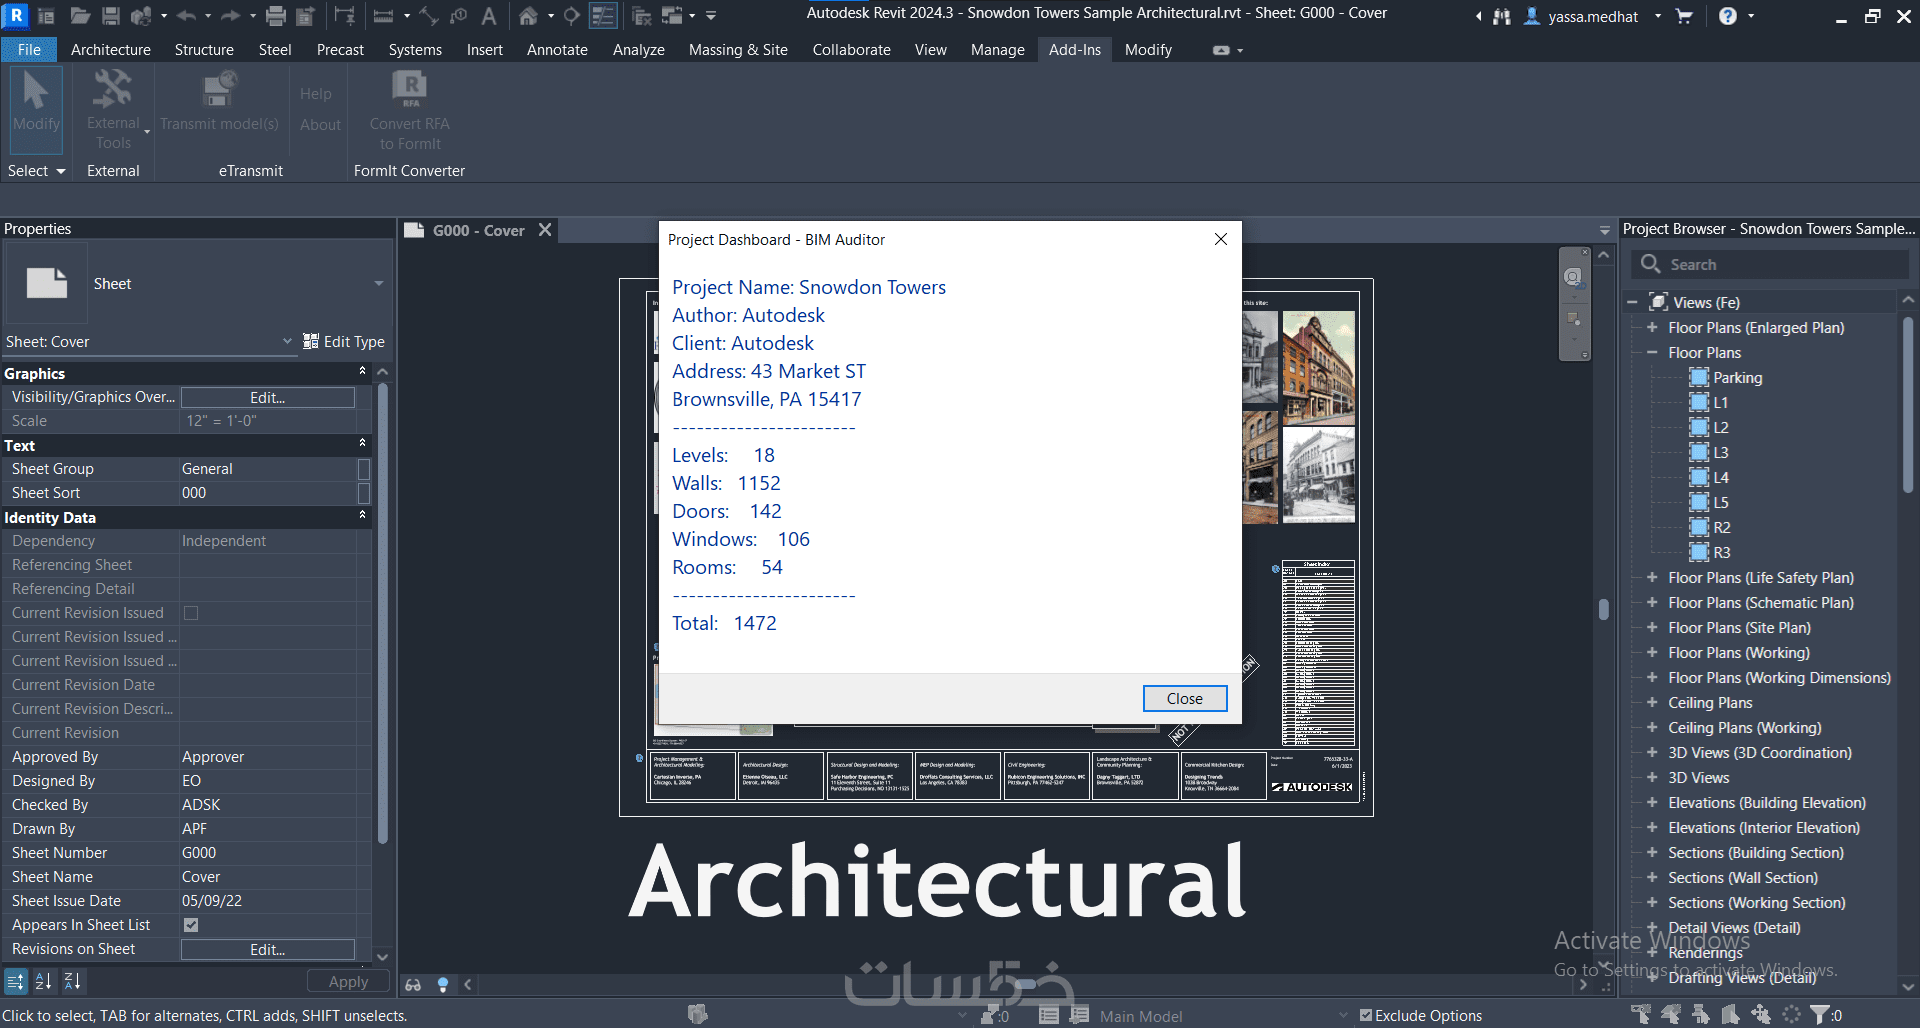Click sort ascending A-Z icon in Properties

[x=43, y=982]
